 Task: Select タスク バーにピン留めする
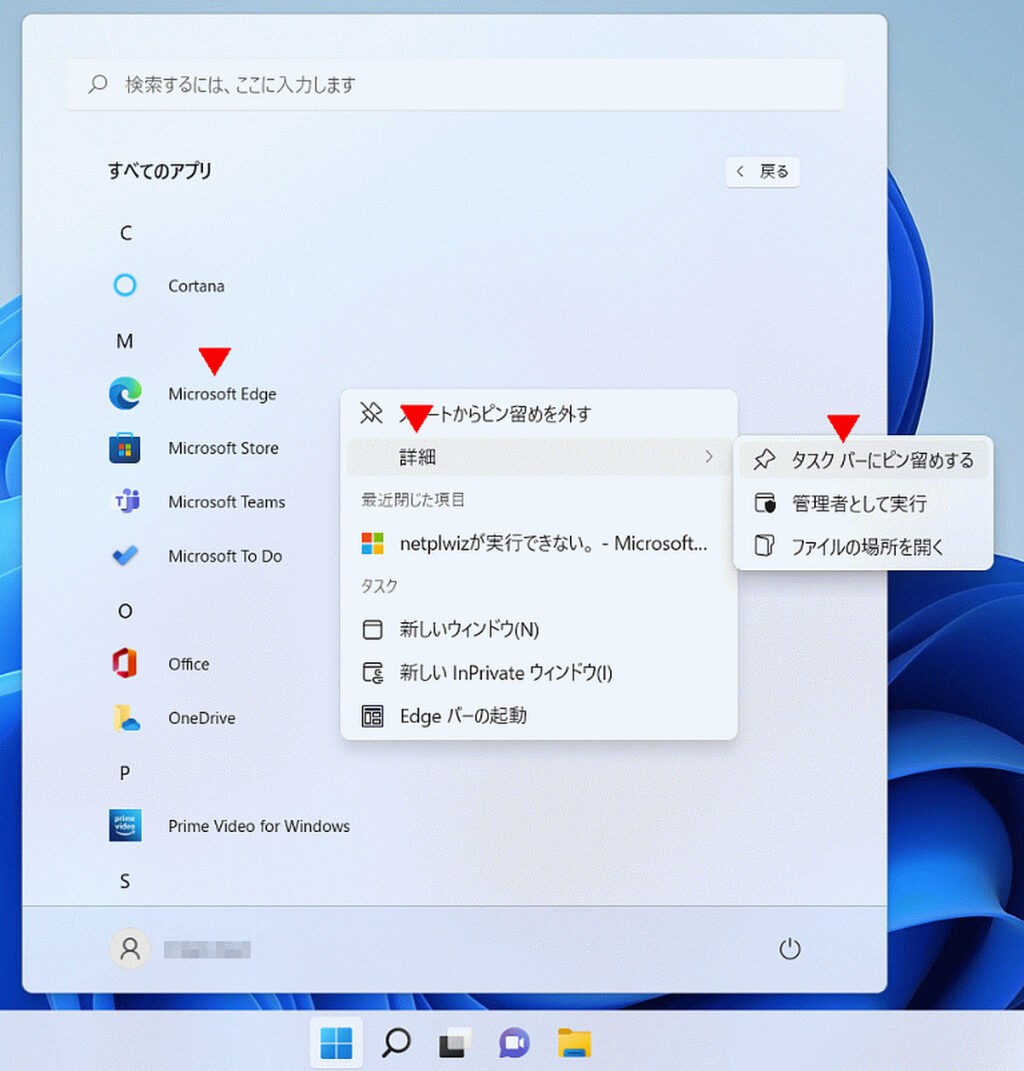pyautogui.click(x=863, y=460)
